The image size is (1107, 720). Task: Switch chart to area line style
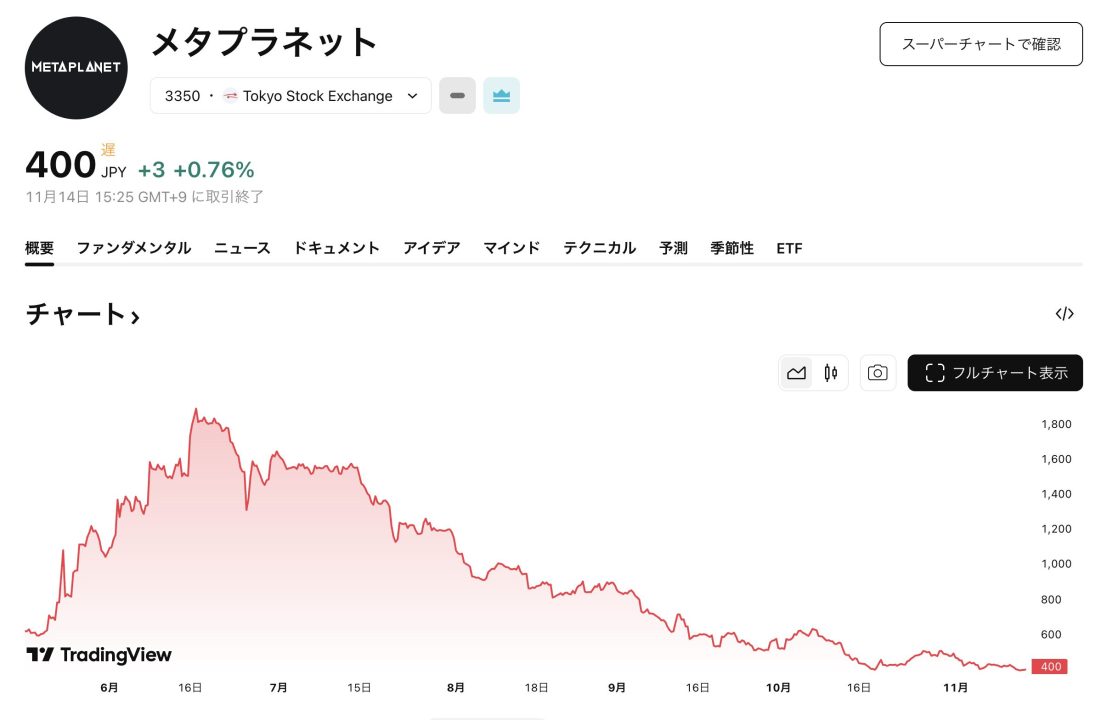click(796, 373)
